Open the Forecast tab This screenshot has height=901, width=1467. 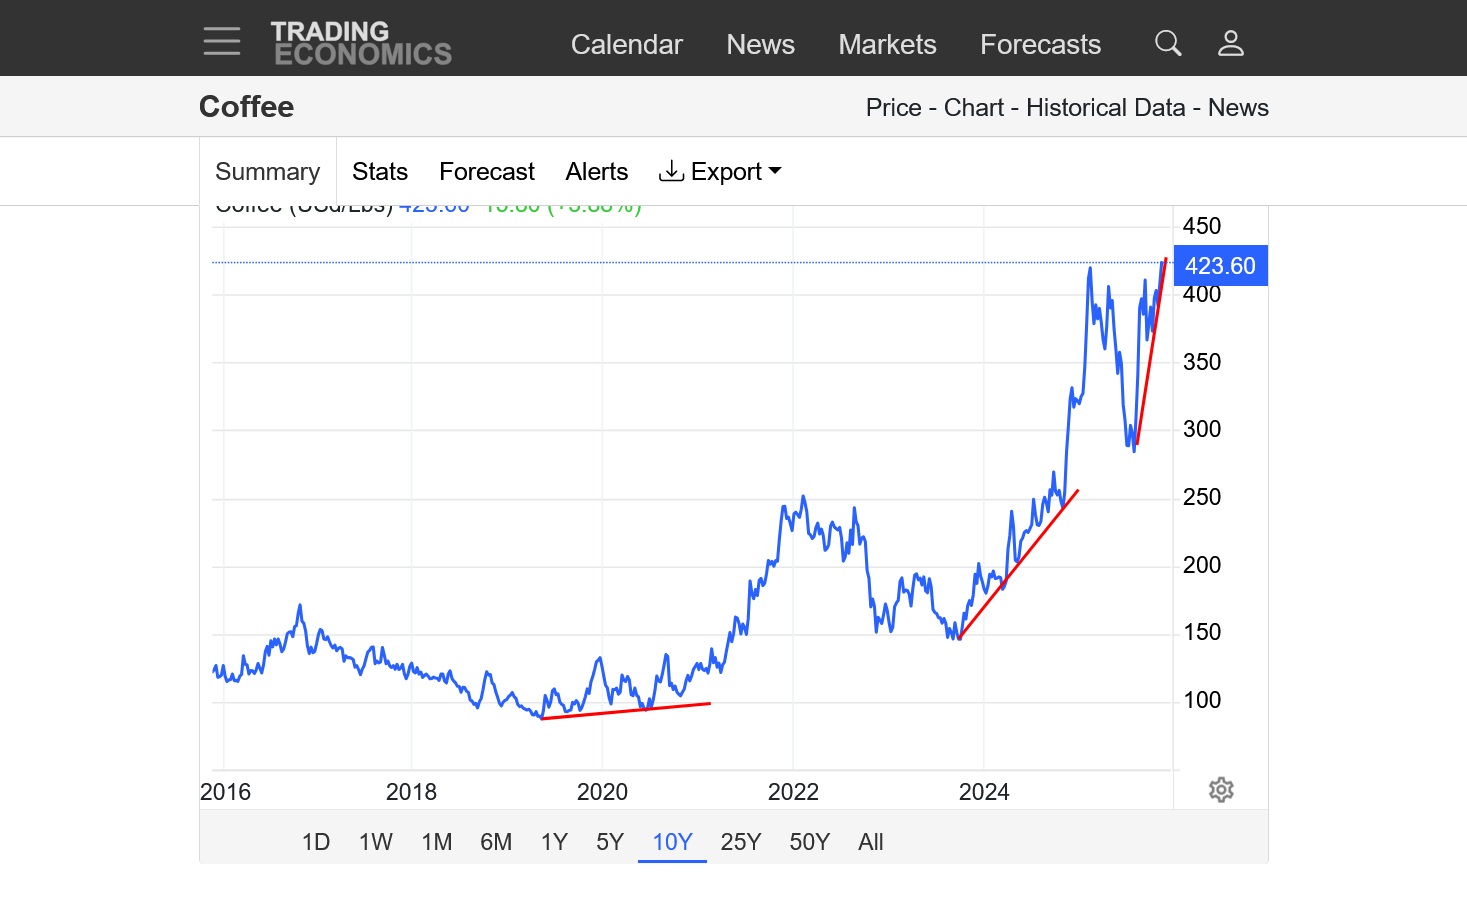(486, 172)
